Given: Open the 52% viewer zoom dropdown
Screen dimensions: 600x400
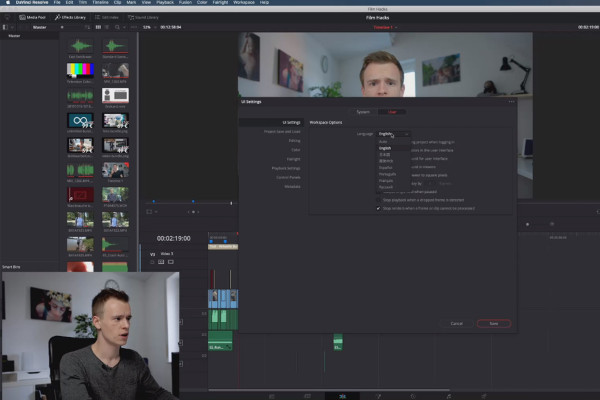Looking at the screenshot, I should 149,27.
